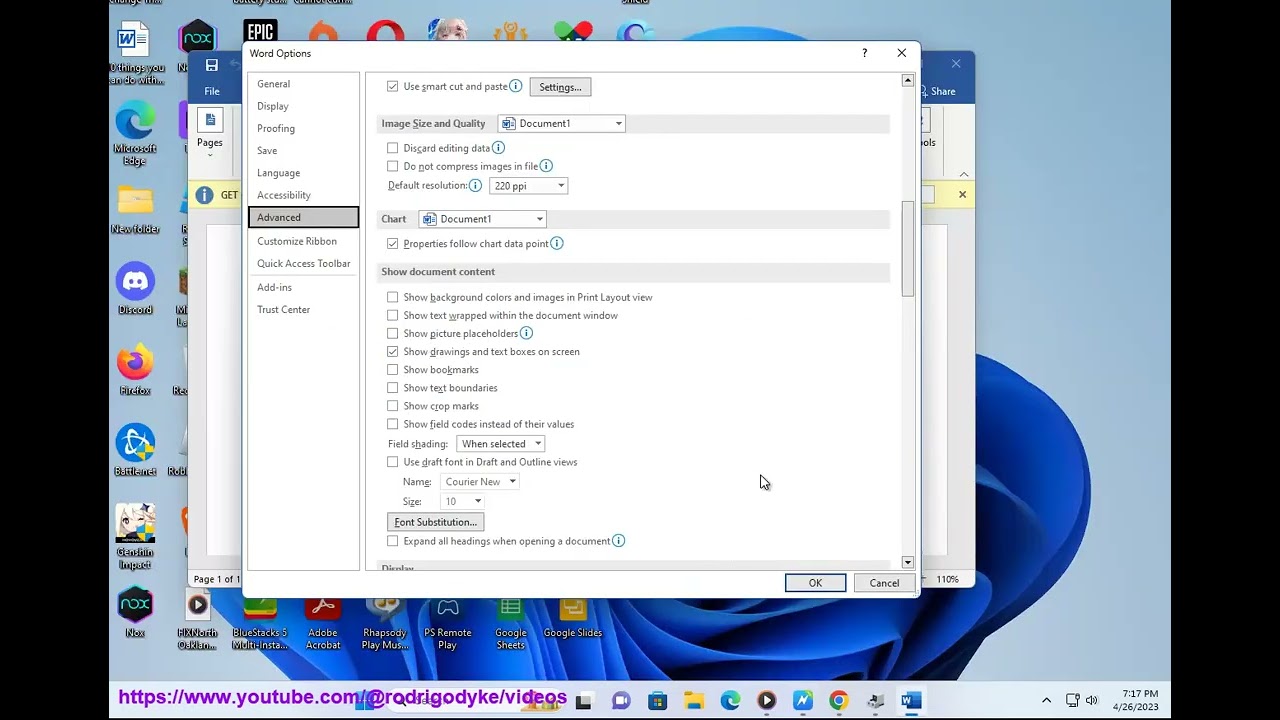Enable Show field codes instead of values
Screen dimensions: 1280x720
(x=392, y=424)
